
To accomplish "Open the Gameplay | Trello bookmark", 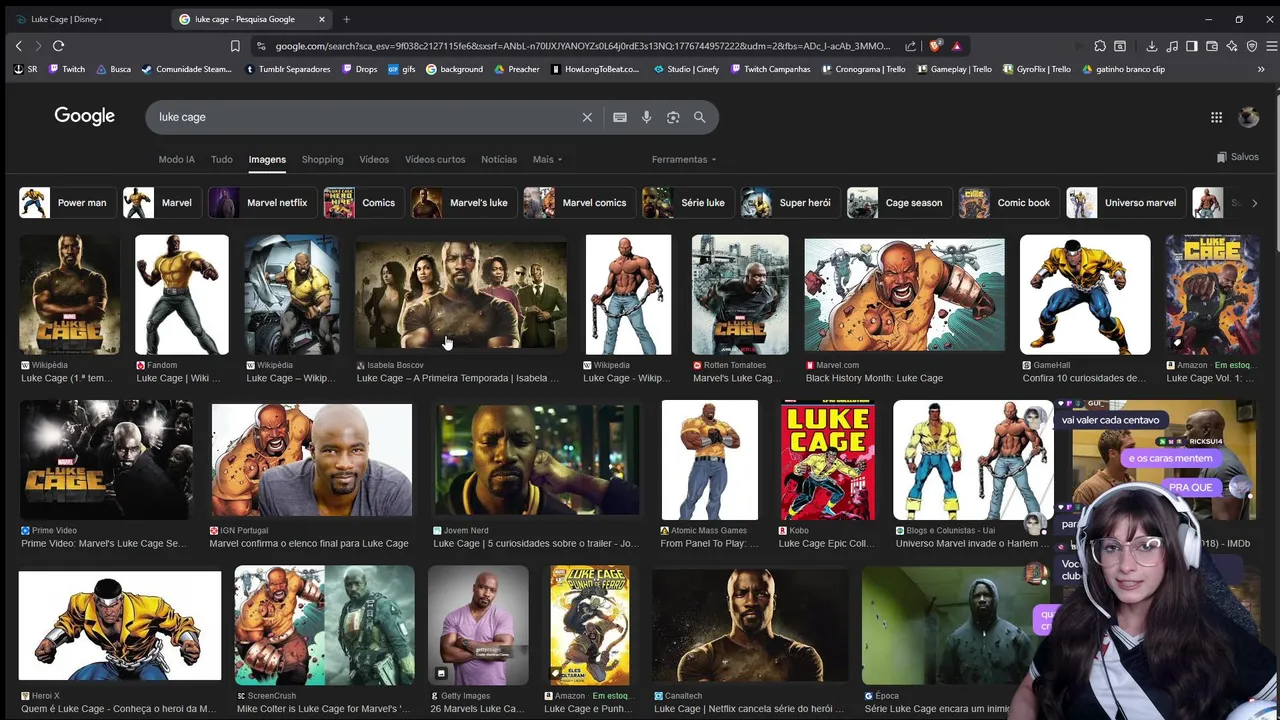I will [955, 69].
